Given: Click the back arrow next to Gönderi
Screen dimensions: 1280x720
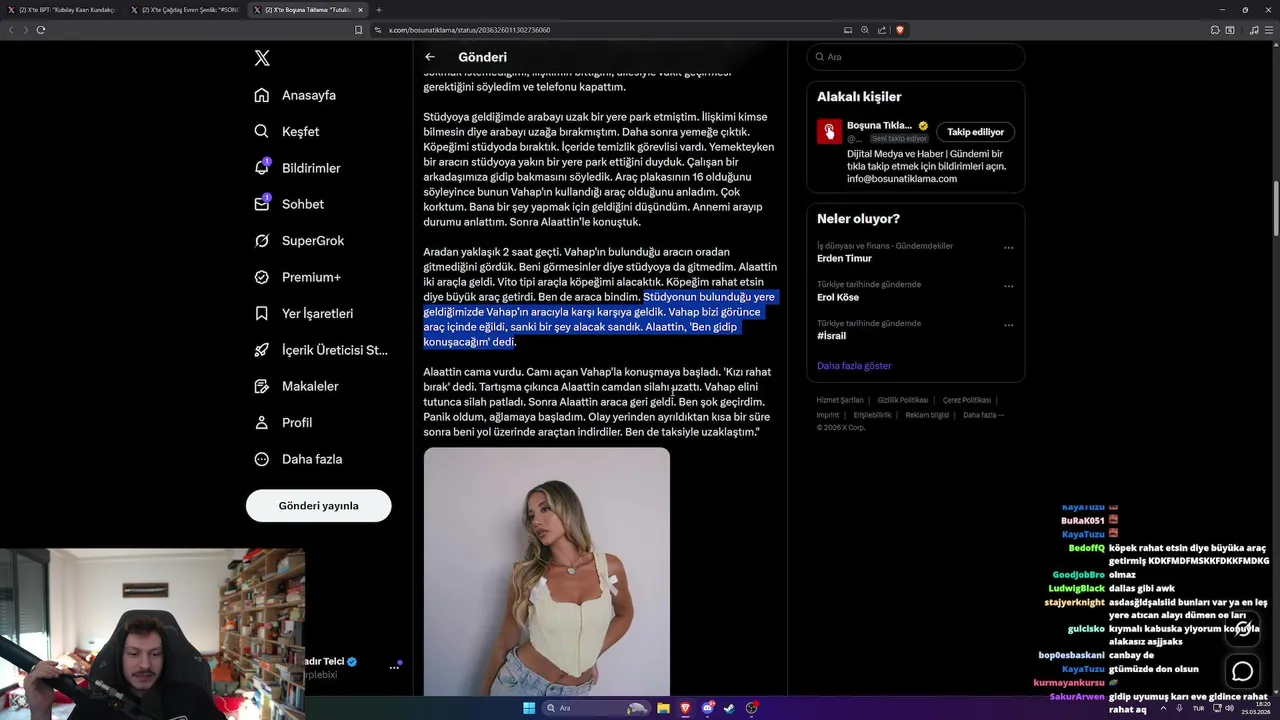Looking at the screenshot, I should click(430, 57).
